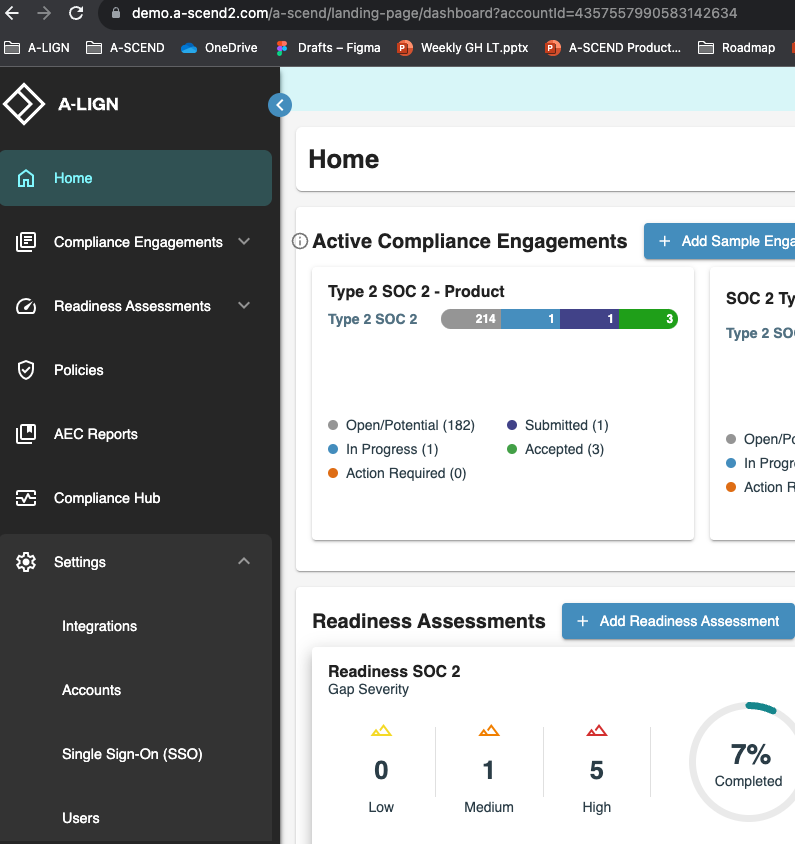This screenshot has width=795, height=844.
Task: Open Single Sign-On (SSO) settings
Action: click(x=132, y=754)
